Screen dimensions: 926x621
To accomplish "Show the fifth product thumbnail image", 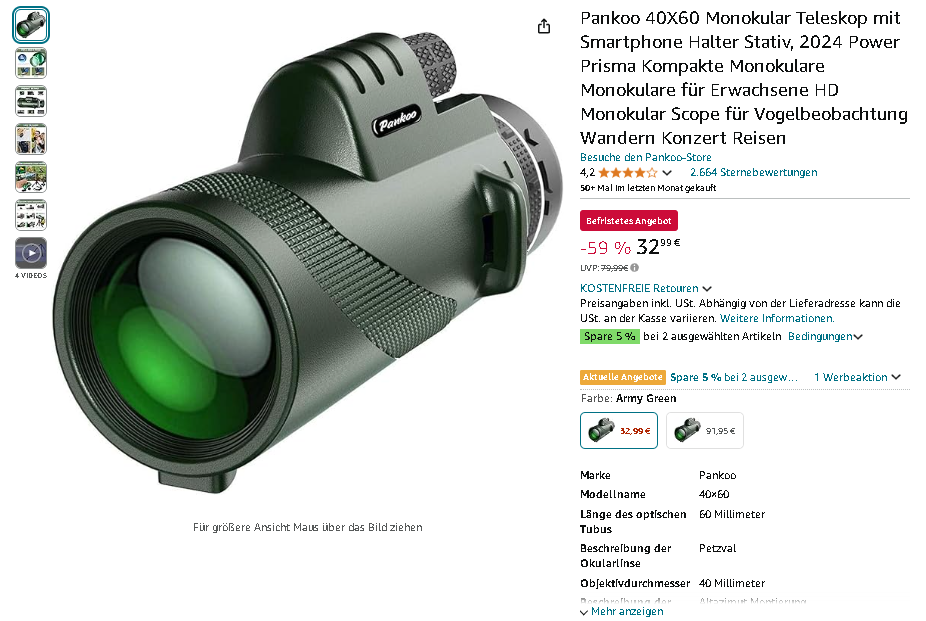I will click(x=31, y=177).
